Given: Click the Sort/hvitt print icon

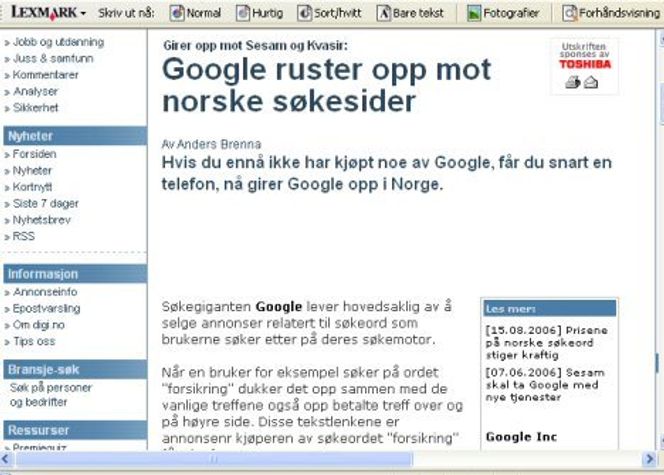Looking at the screenshot, I should (x=304, y=13).
